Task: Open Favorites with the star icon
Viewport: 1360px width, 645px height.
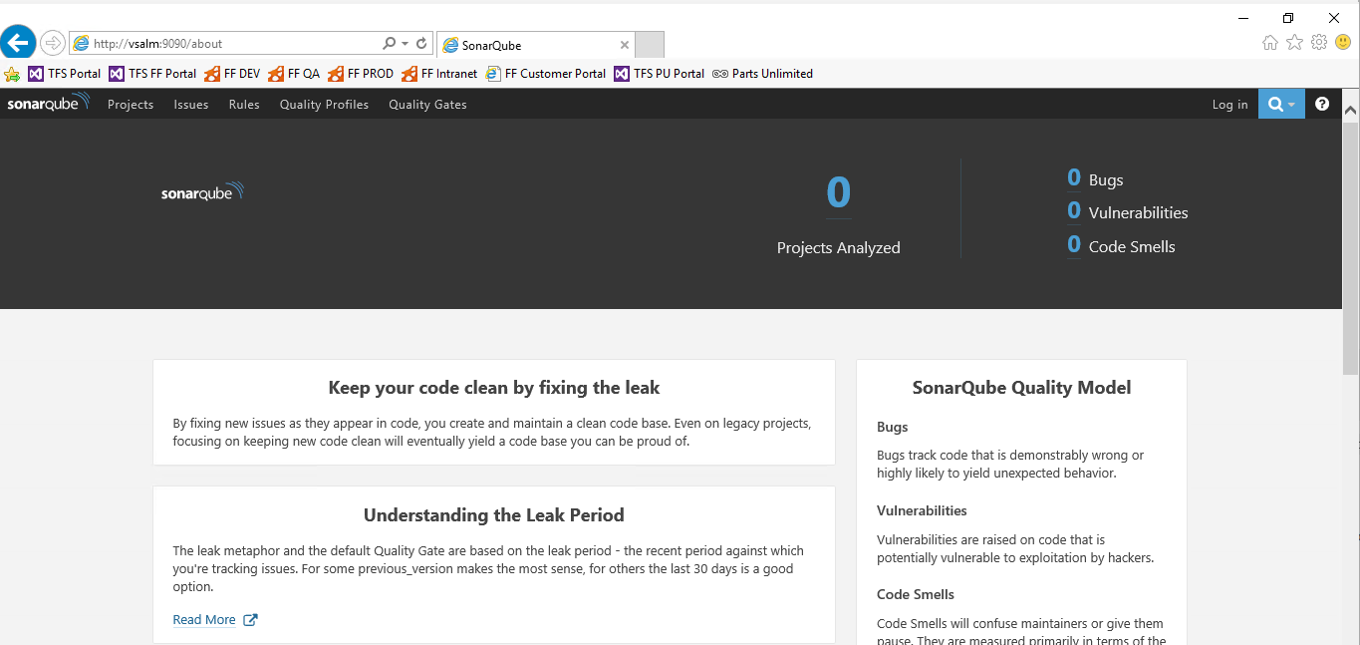Action: tap(1295, 42)
